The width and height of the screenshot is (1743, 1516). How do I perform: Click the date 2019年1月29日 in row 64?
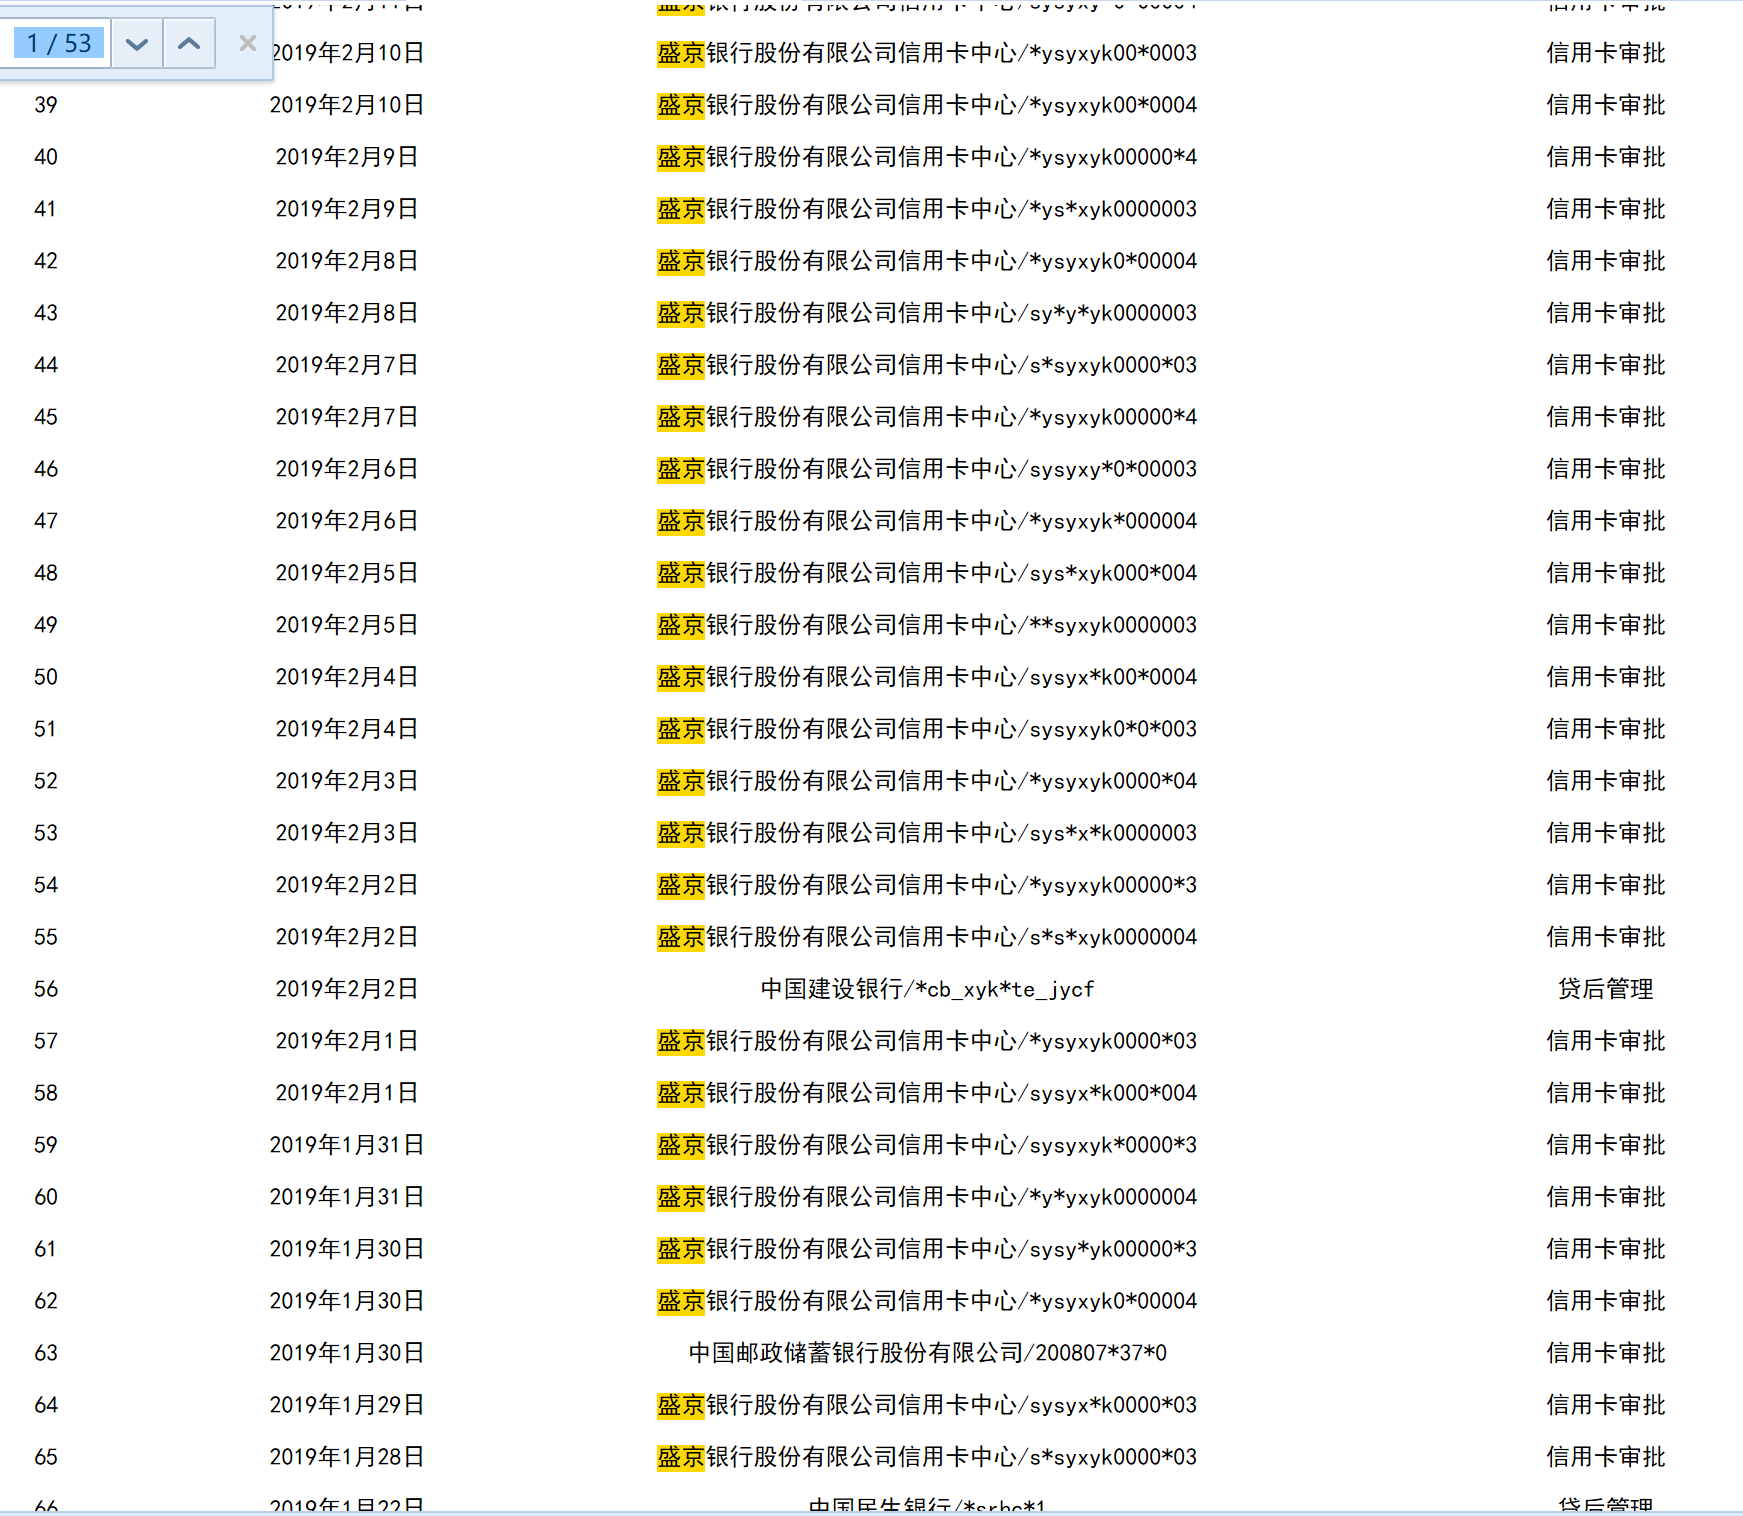(x=347, y=1405)
